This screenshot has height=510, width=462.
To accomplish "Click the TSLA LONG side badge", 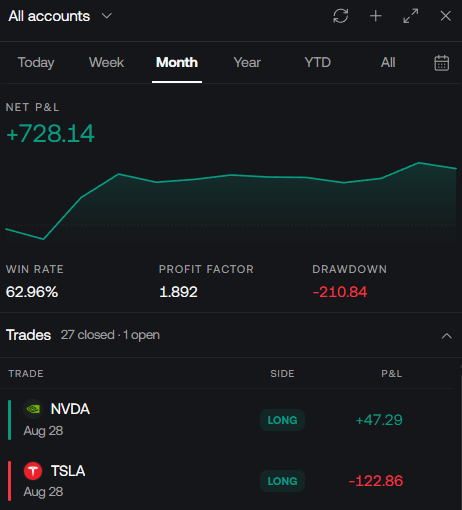I will 282,481.
